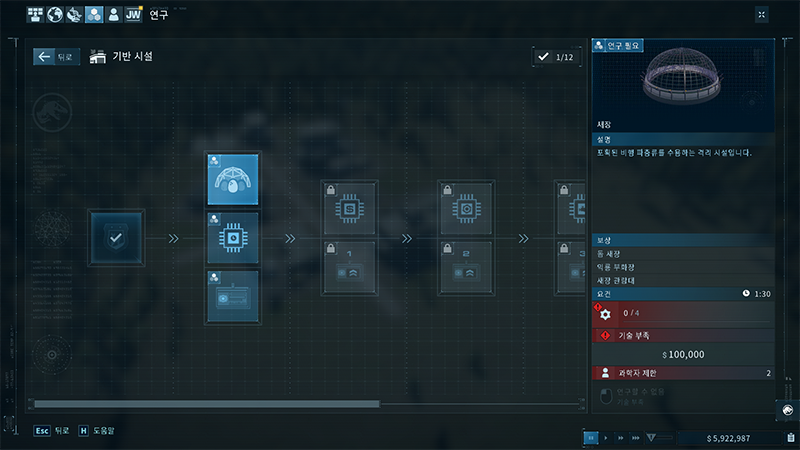The width and height of the screenshot is (800, 450).
Task: Click the Esc 뒤로 hint
Action: point(52,431)
